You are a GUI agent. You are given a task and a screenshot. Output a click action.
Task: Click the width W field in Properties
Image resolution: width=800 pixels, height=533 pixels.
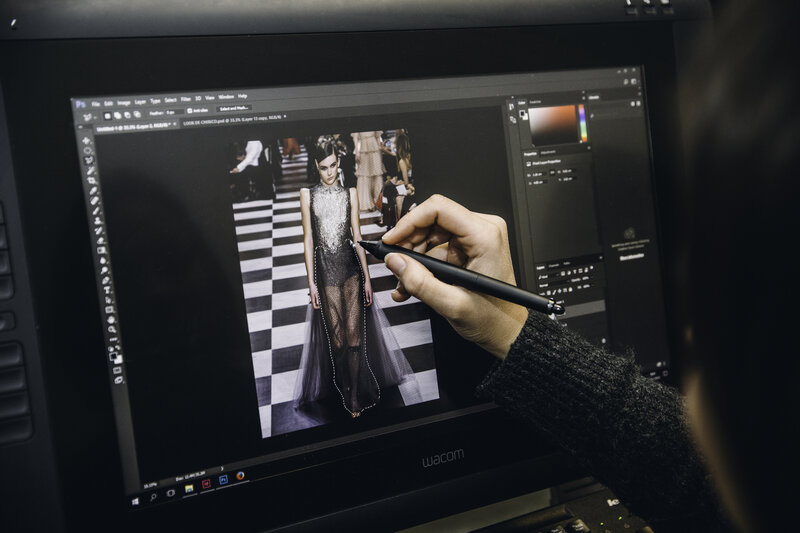538,174
